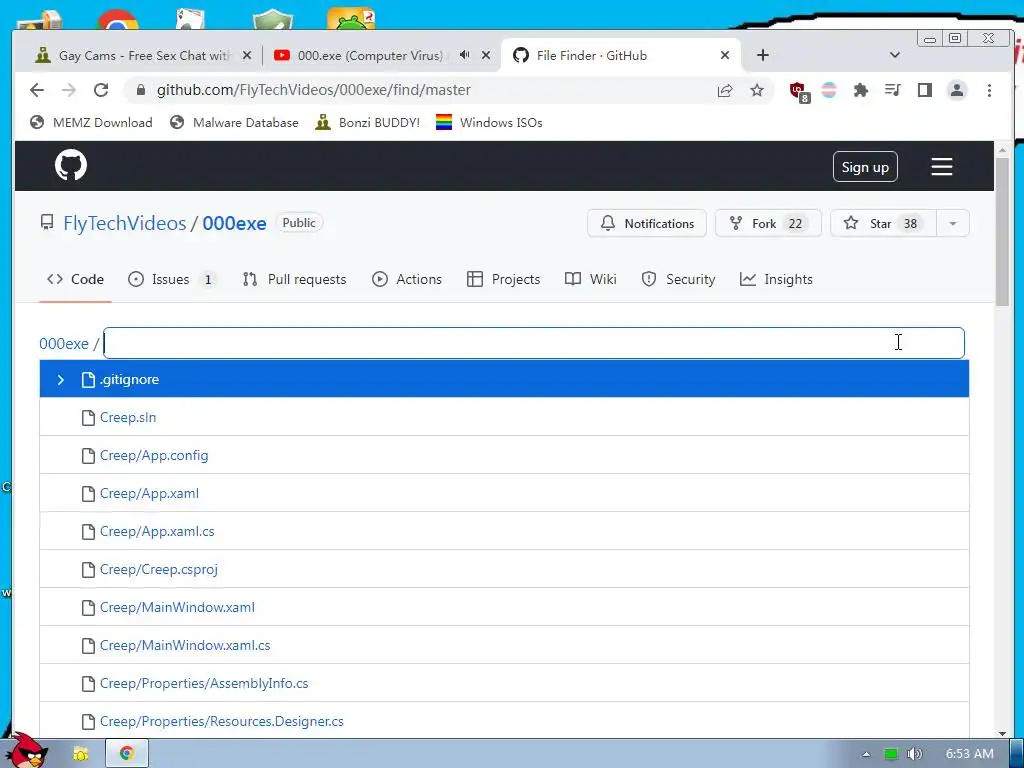
Task: Open the GitHub hamburger menu
Action: 941,167
